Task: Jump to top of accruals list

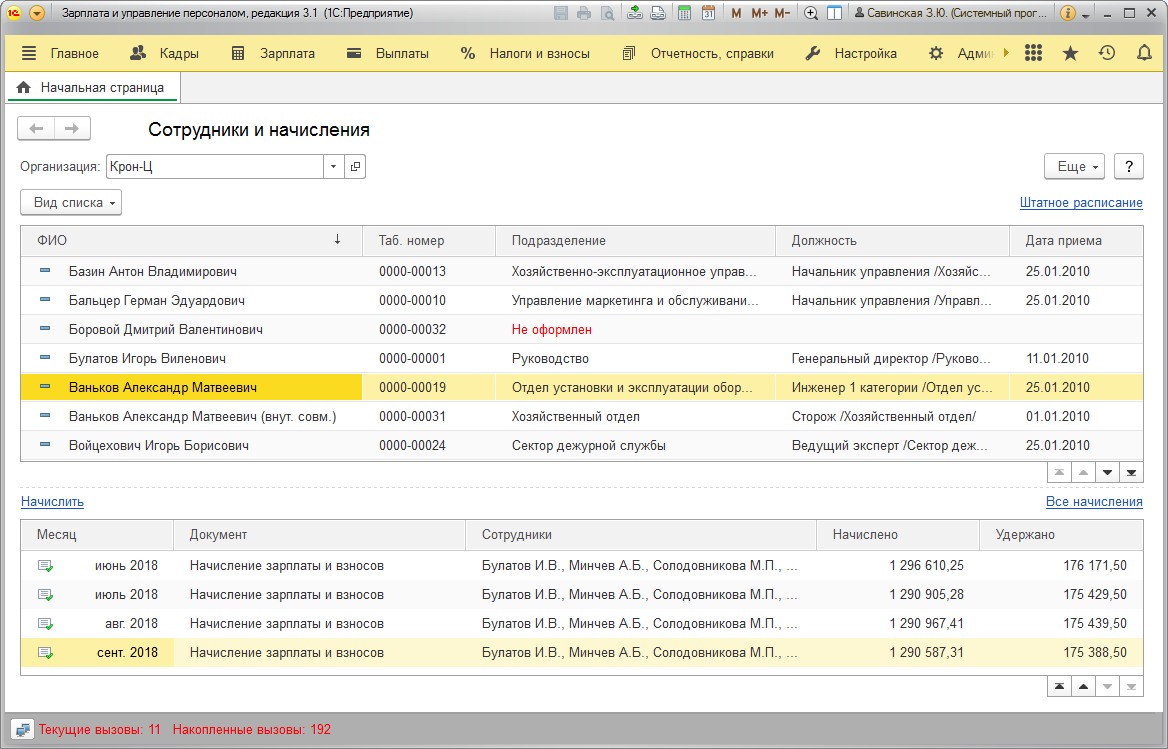Action: (1059, 686)
